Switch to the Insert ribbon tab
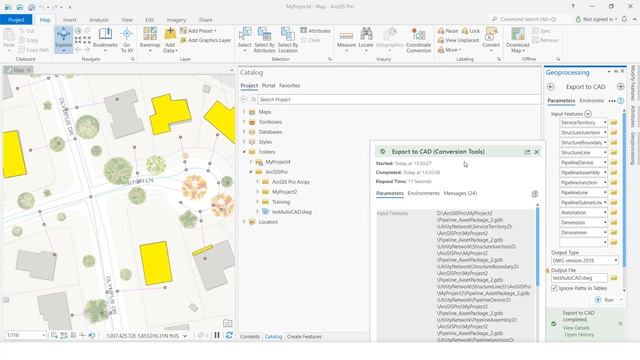Image resolution: width=640 pixels, height=360 pixels. (69, 20)
